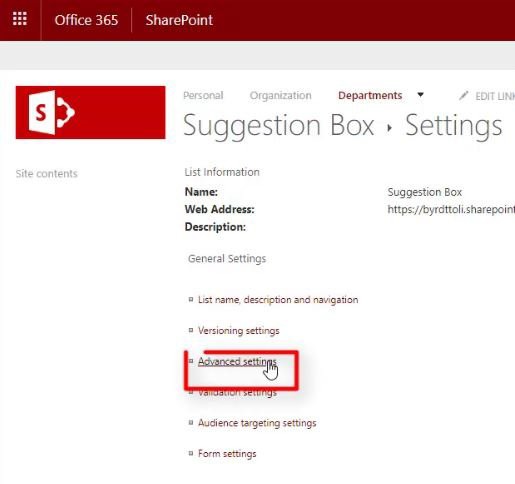Expand the Departments dropdown arrow
Image resolution: width=515 pixels, height=484 pixels.
pyautogui.click(x=421, y=95)
